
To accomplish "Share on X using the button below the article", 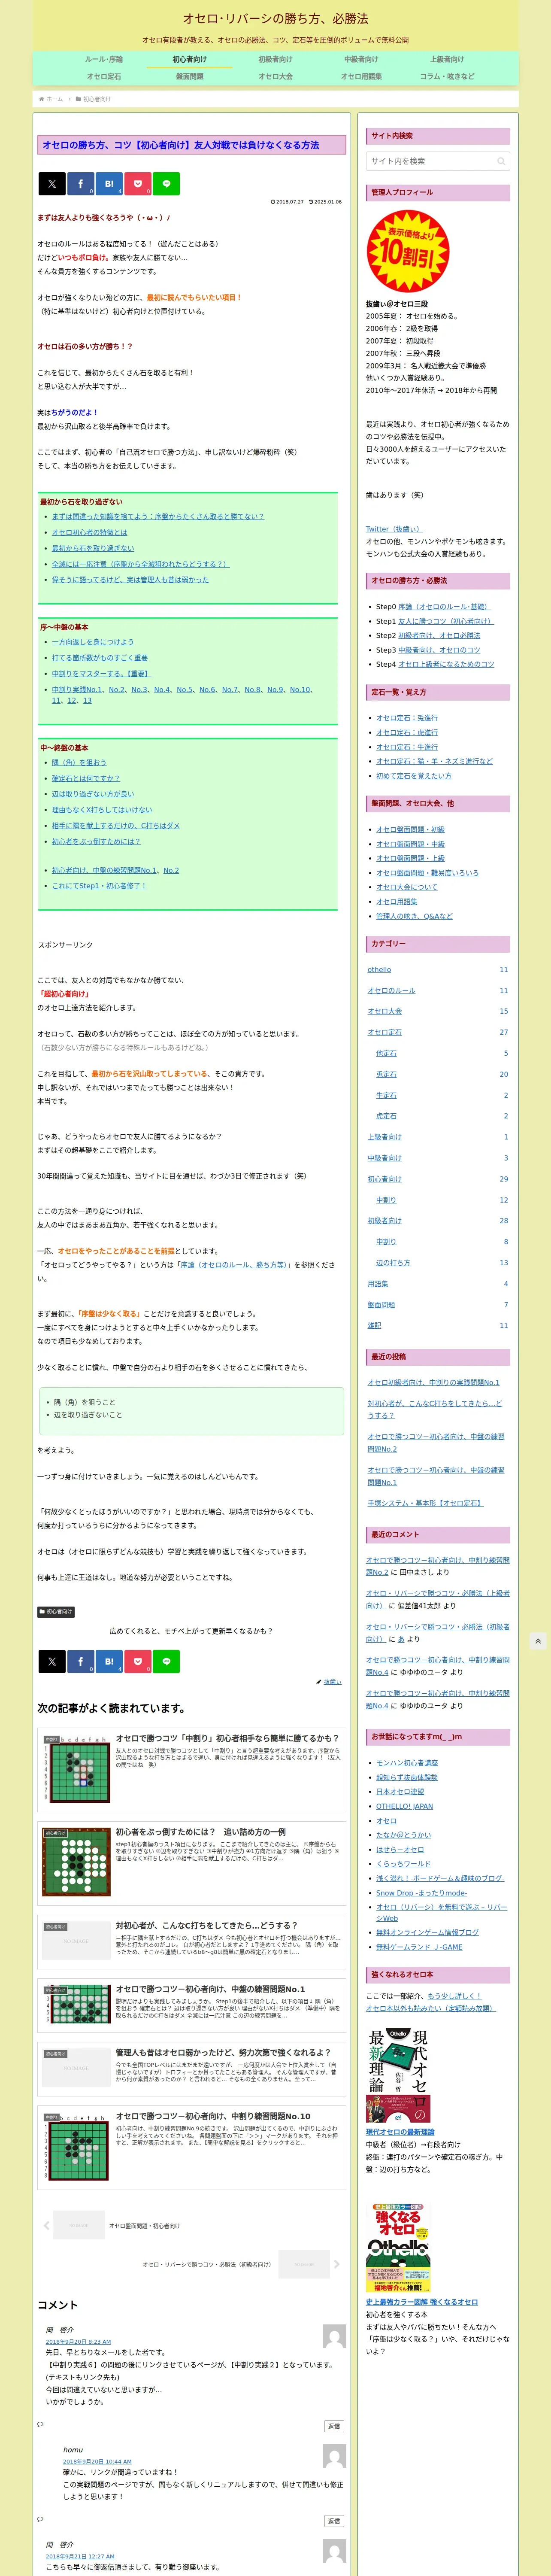I will (x=52, y=1661).
